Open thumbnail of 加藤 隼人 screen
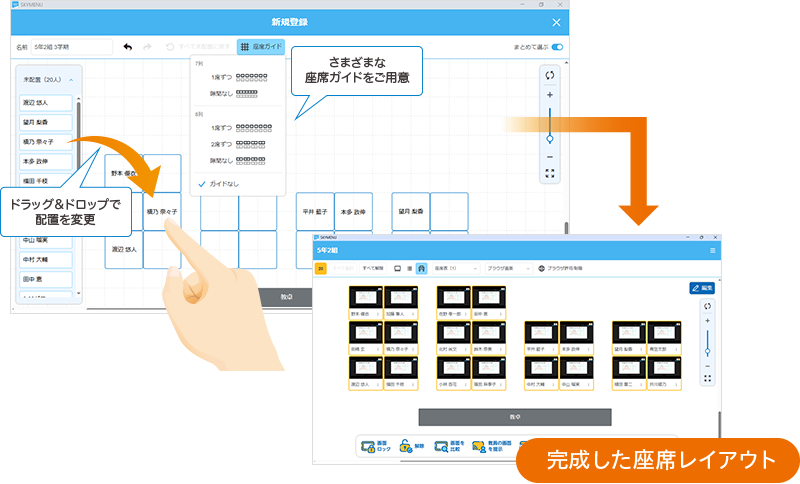 401,297
